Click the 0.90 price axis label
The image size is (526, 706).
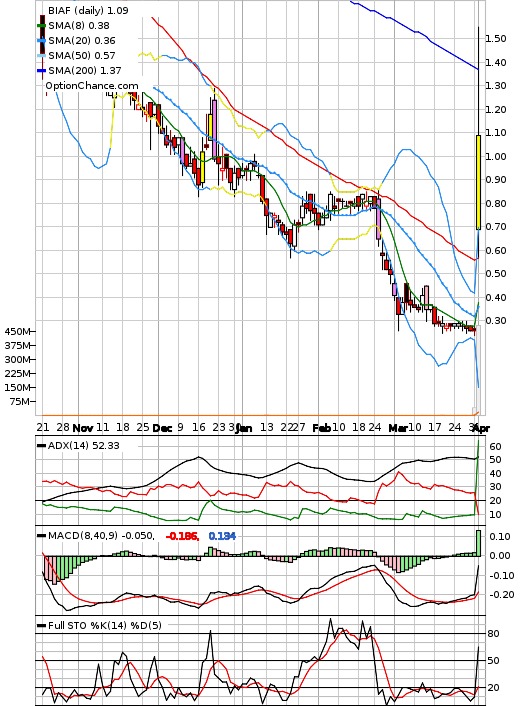[496, 180]
